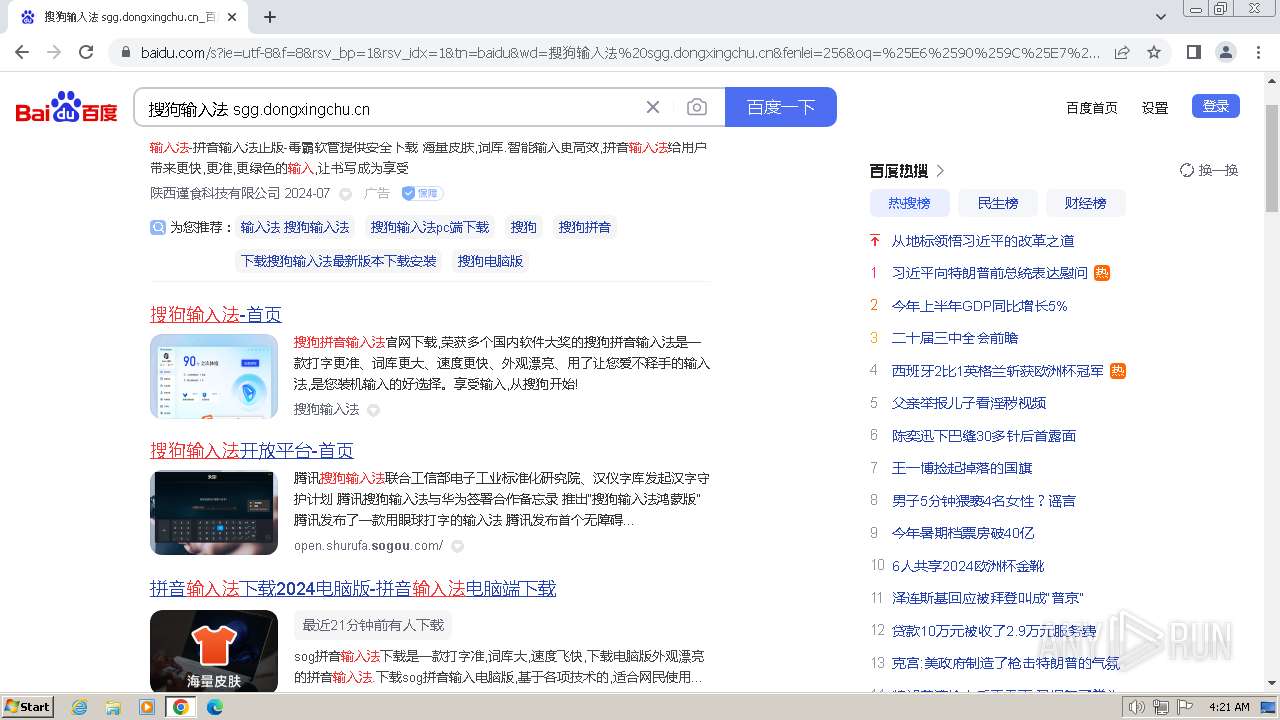Click scrollbar down arrow
Image resolution: width=1280 pixels, height=720 pixels.
point(1272,684)
